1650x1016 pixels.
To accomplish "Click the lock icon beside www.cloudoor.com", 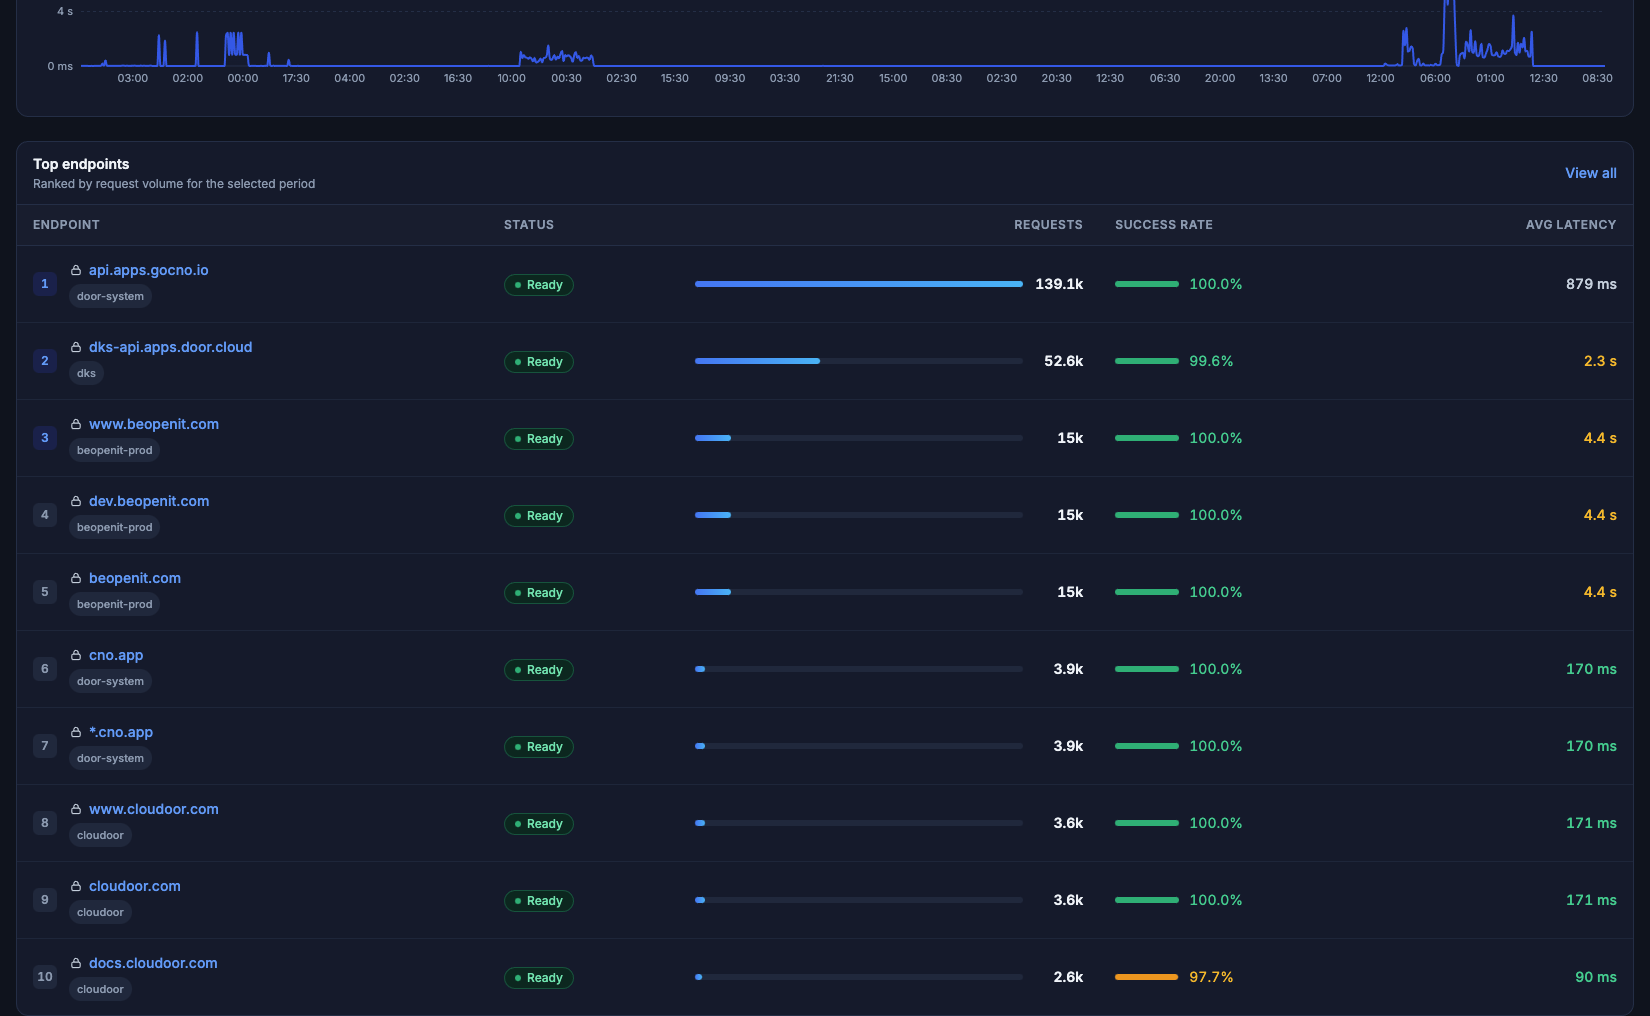I will click(76, 809).
